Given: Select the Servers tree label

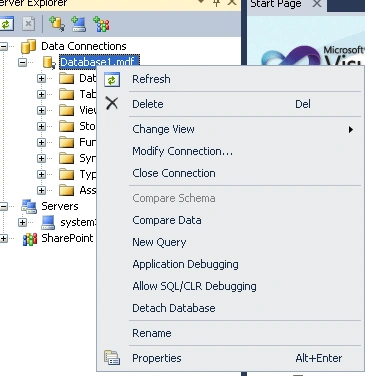Looking at the screenshot, I should click(x=60, y=206).
